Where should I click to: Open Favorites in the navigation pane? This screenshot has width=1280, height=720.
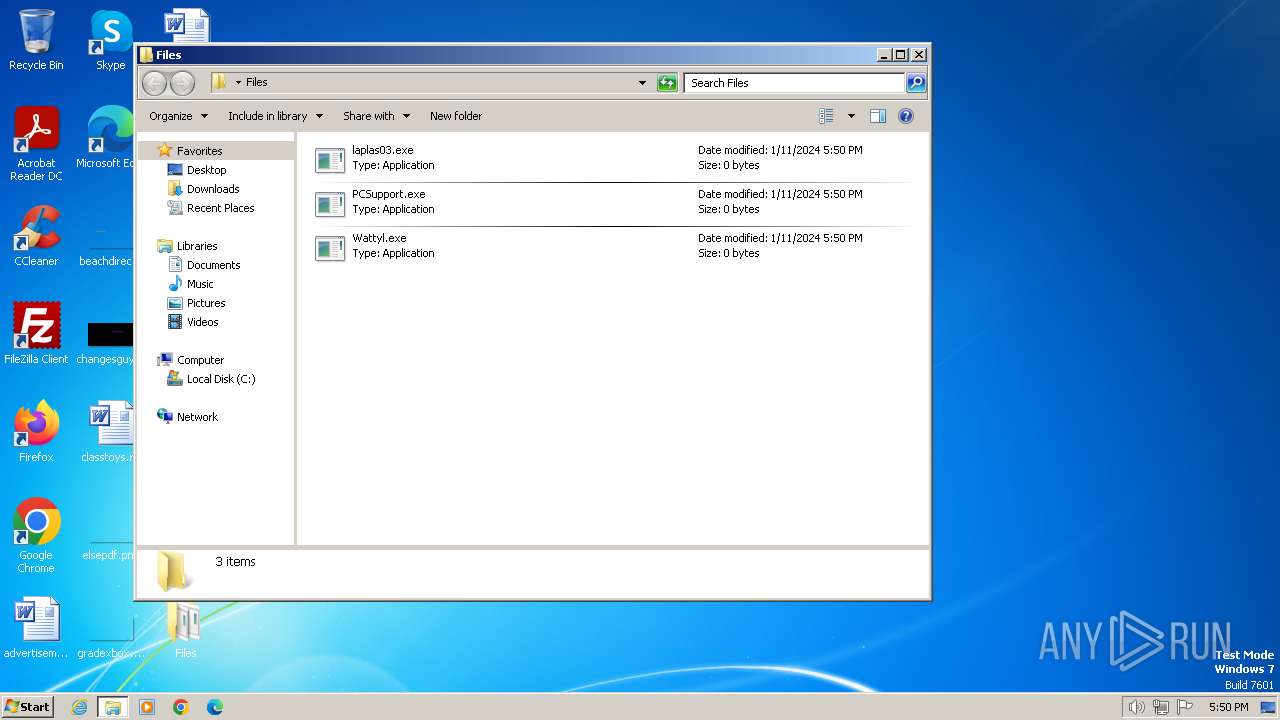pyautogui.click(x=199, y=151)
